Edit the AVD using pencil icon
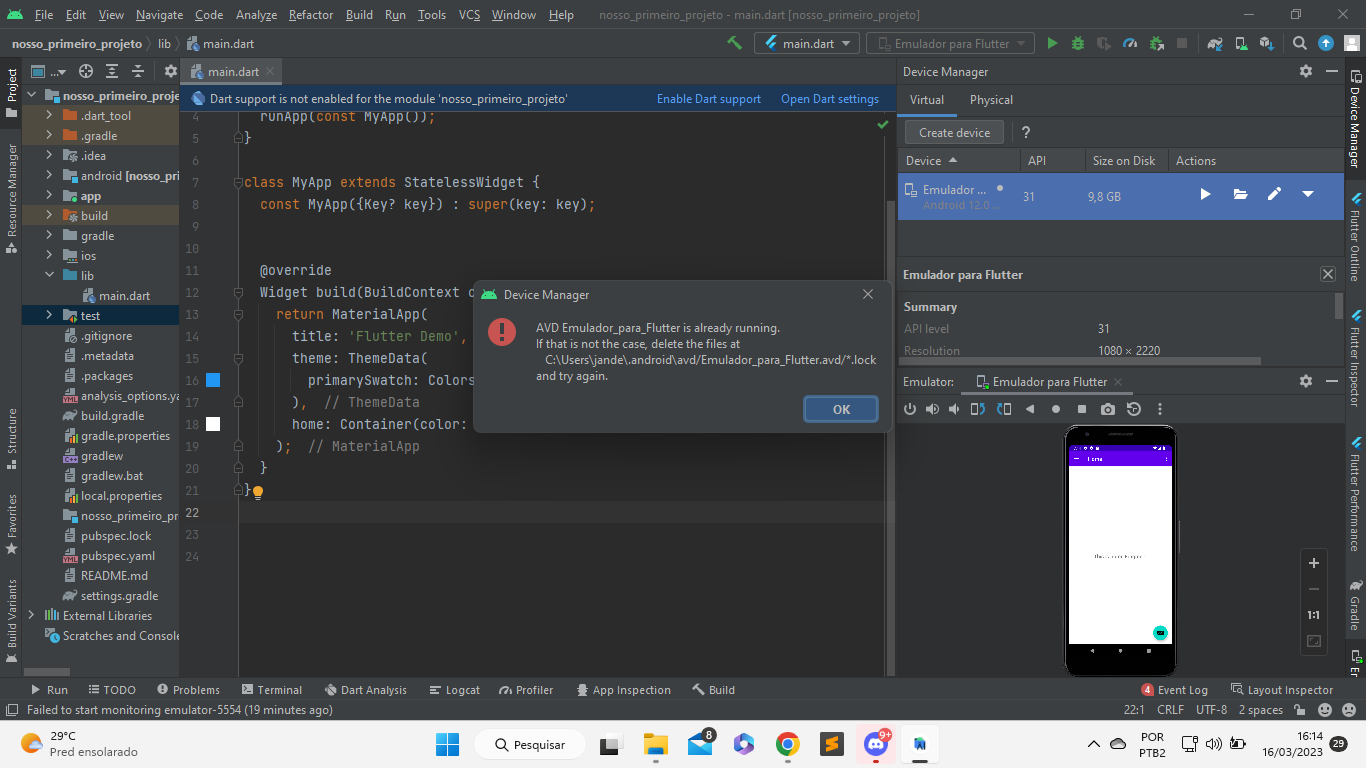 coord(1274,194)
